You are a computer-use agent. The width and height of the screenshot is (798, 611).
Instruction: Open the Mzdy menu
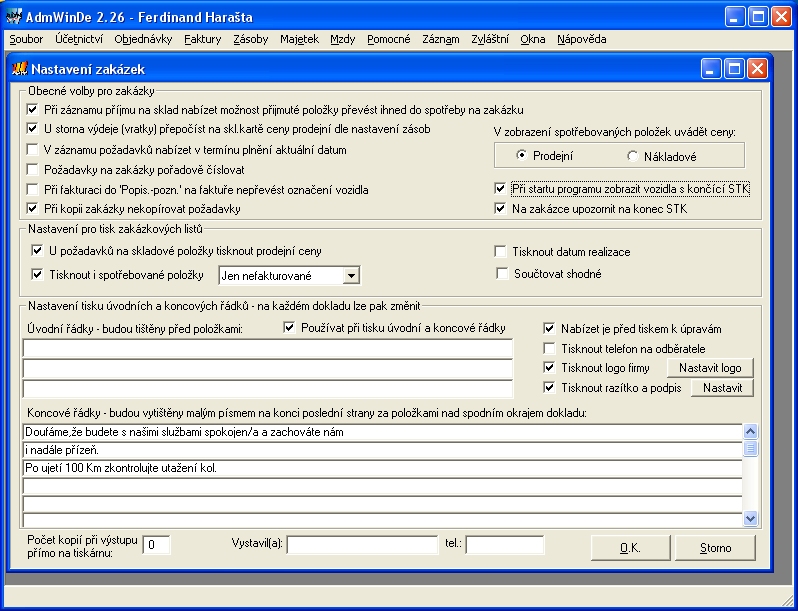pyautogui.click(x=343, y=39)
